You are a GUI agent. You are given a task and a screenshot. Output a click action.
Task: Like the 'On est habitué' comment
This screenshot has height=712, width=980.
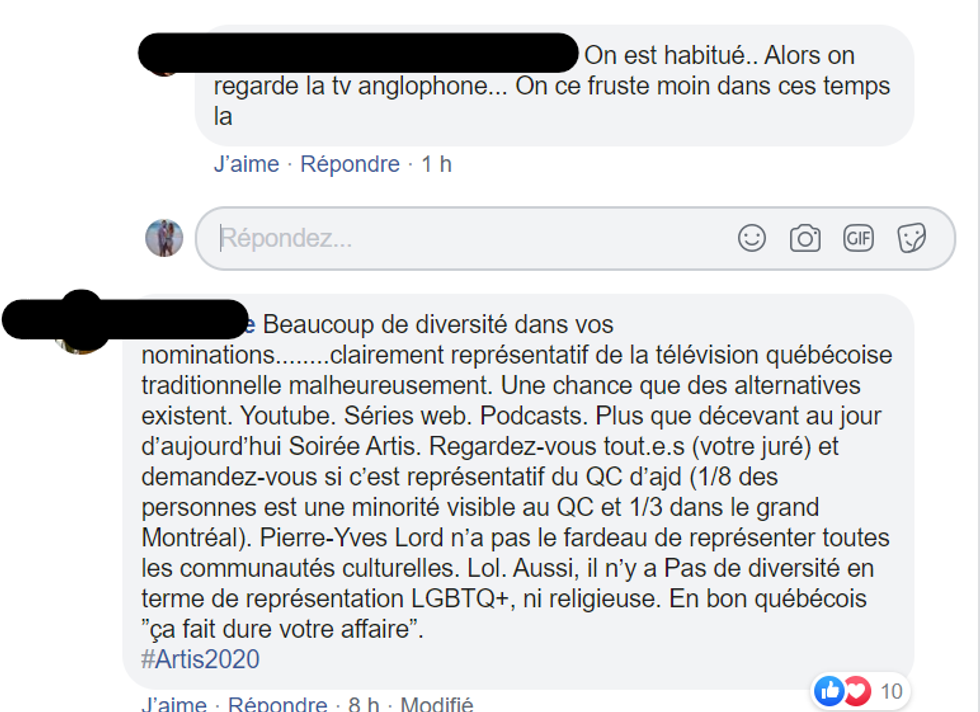[246, 164]
